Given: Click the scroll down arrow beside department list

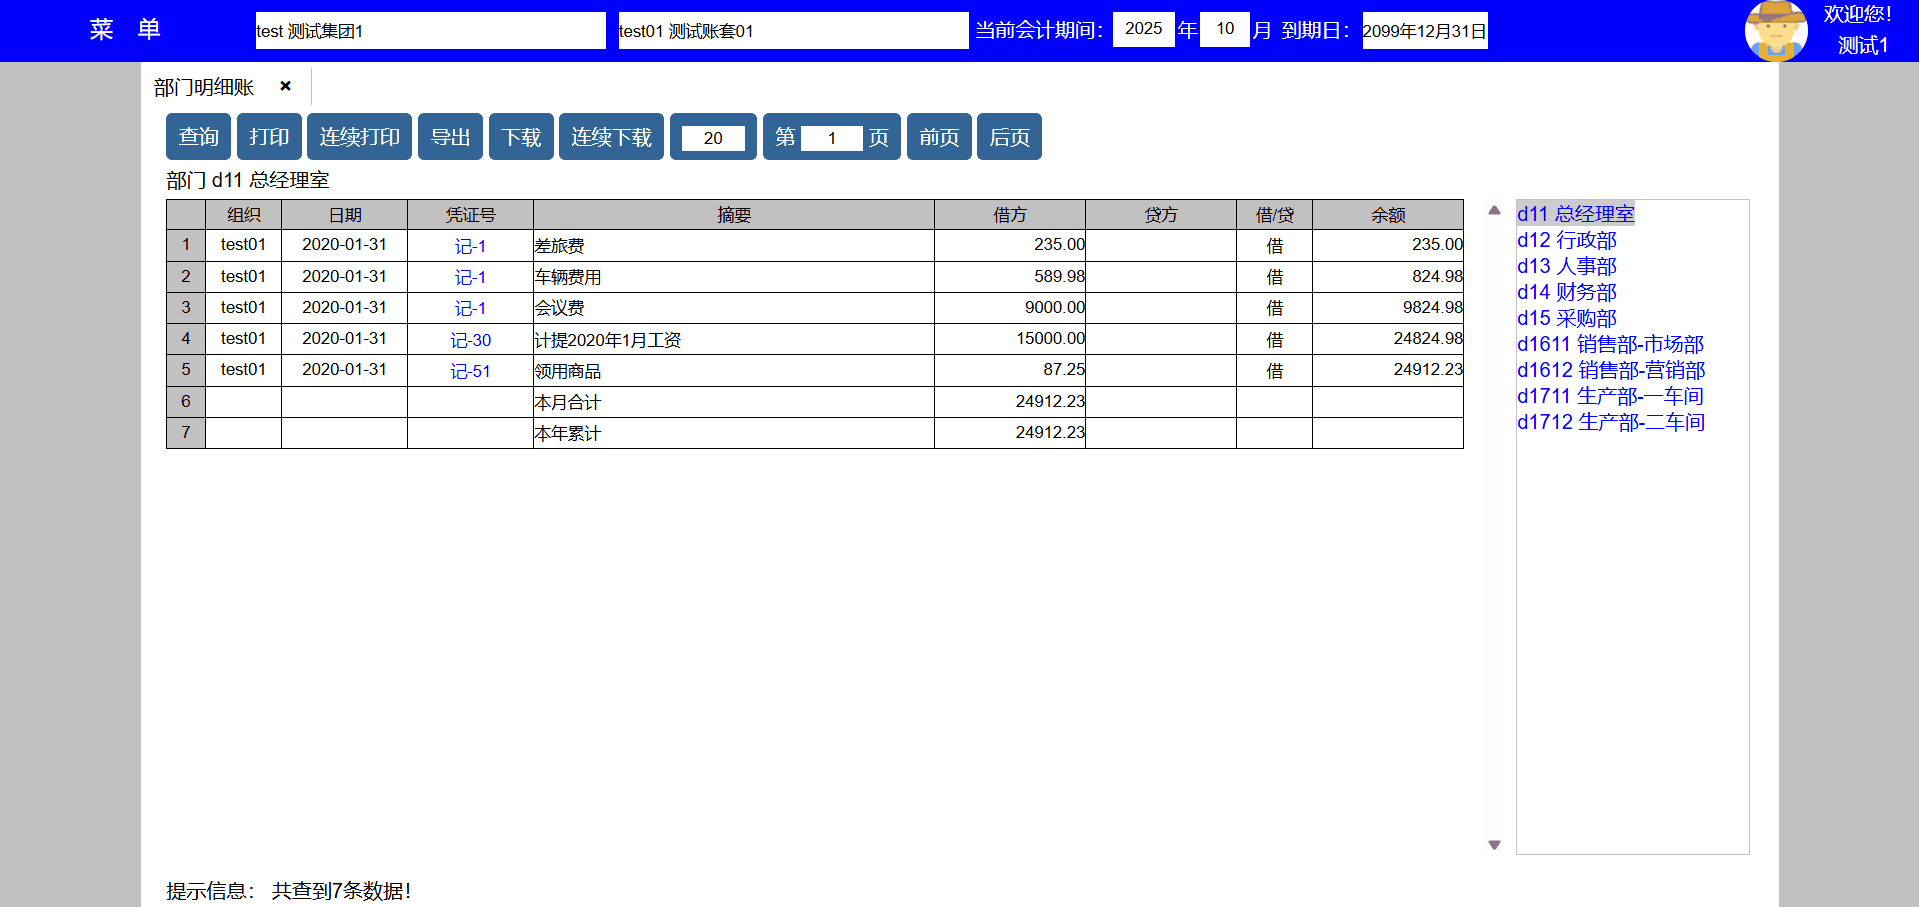Looking at the screenshot, I should (x=1494, y=845).
